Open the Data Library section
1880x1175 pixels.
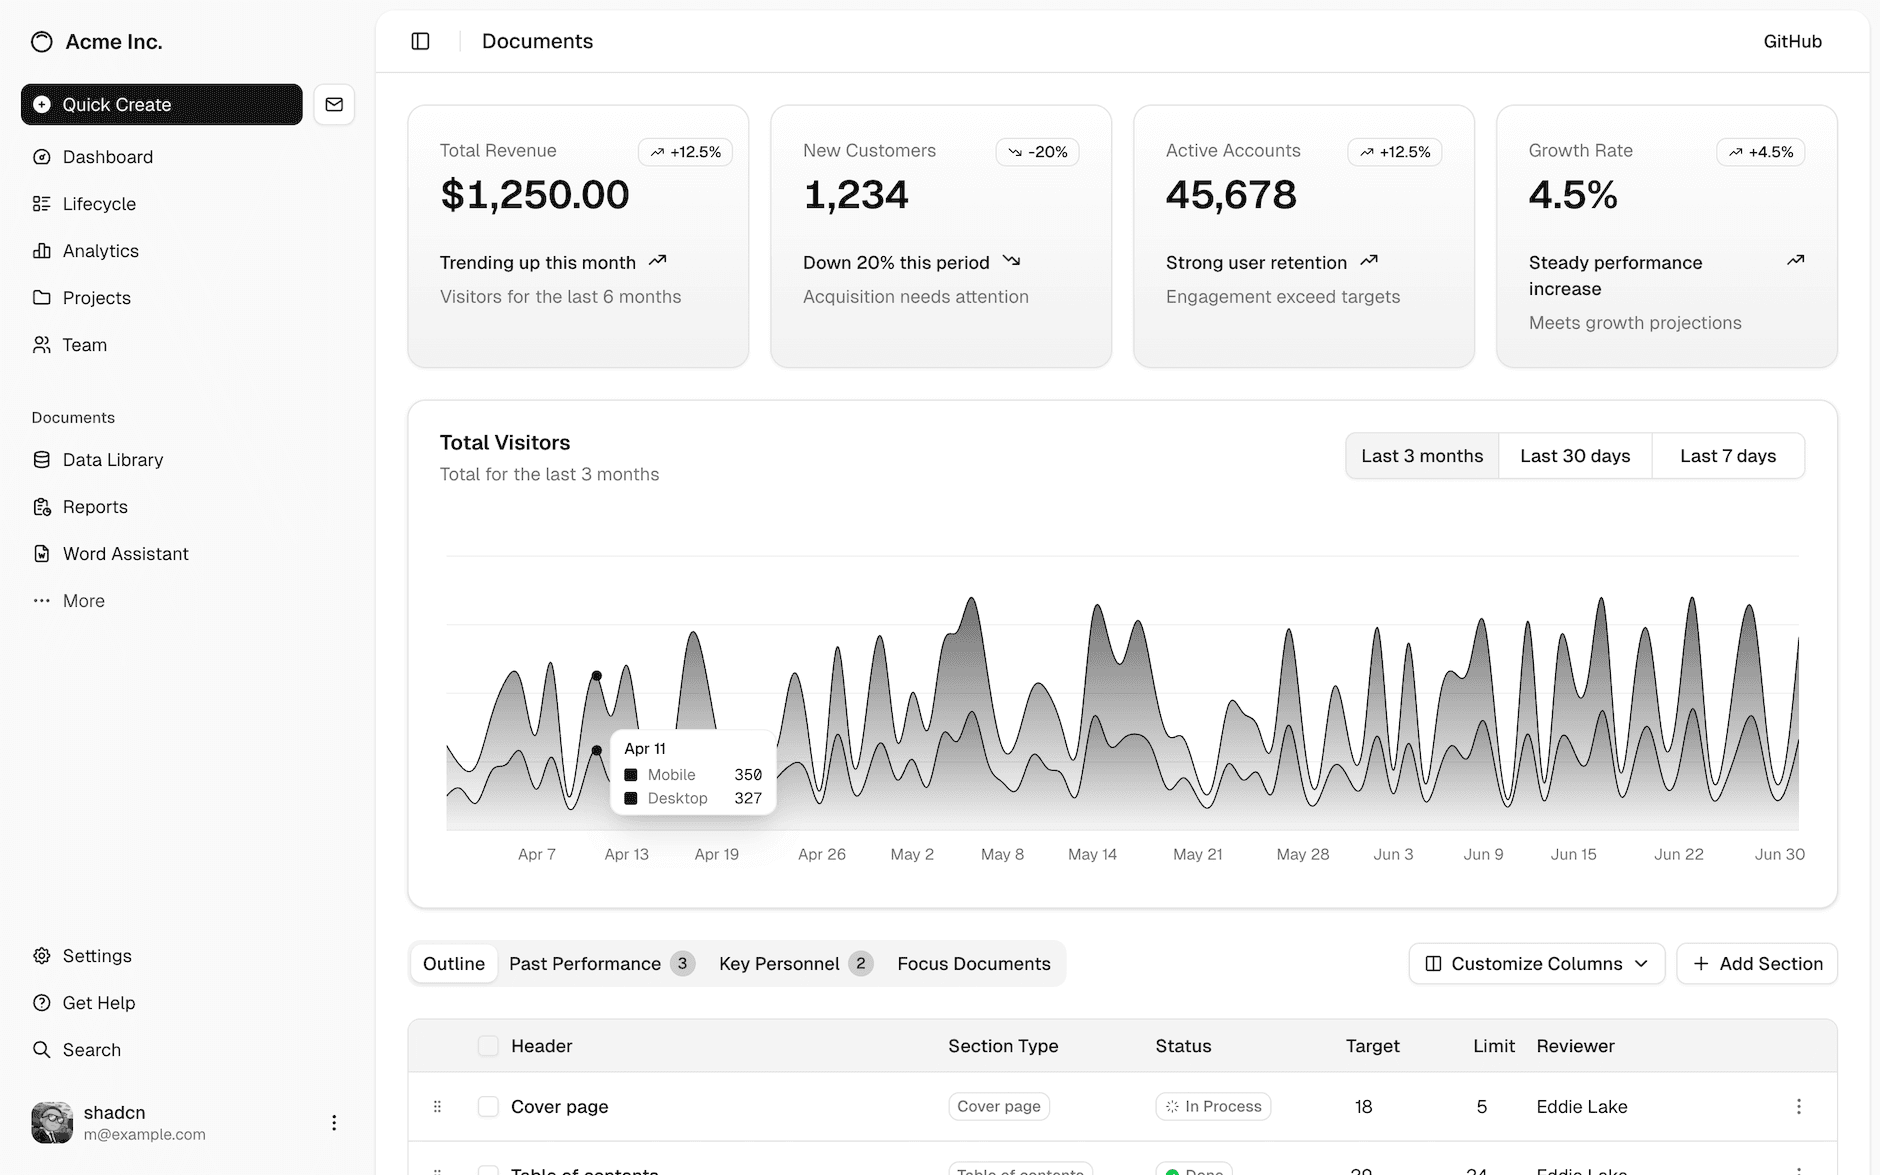112,459
